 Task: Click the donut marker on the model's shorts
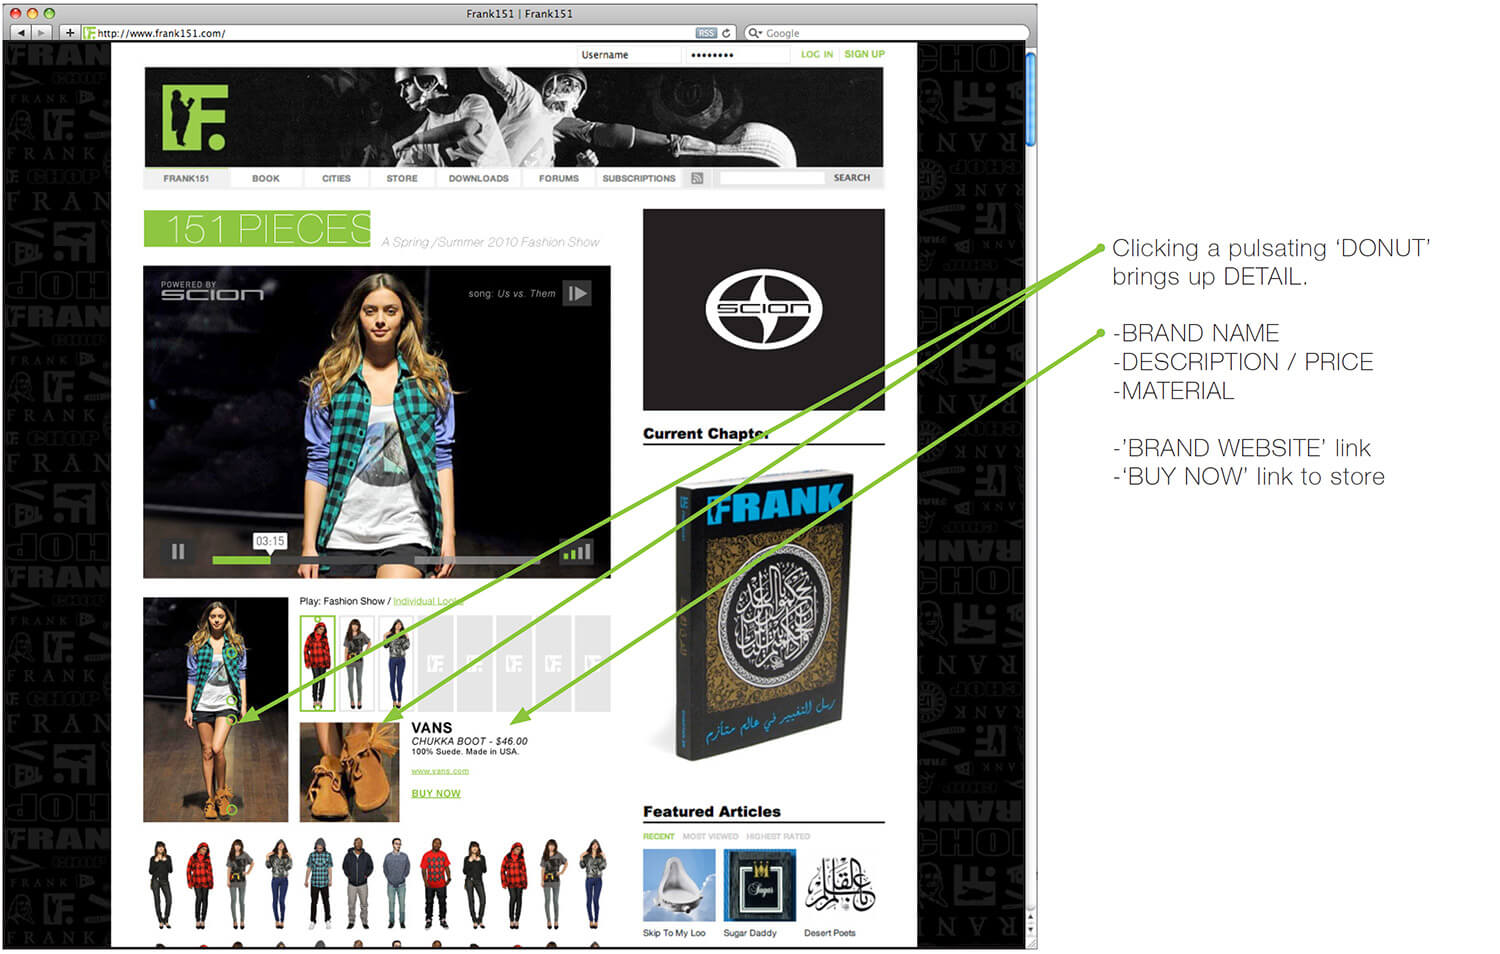[x=231, y=719]
